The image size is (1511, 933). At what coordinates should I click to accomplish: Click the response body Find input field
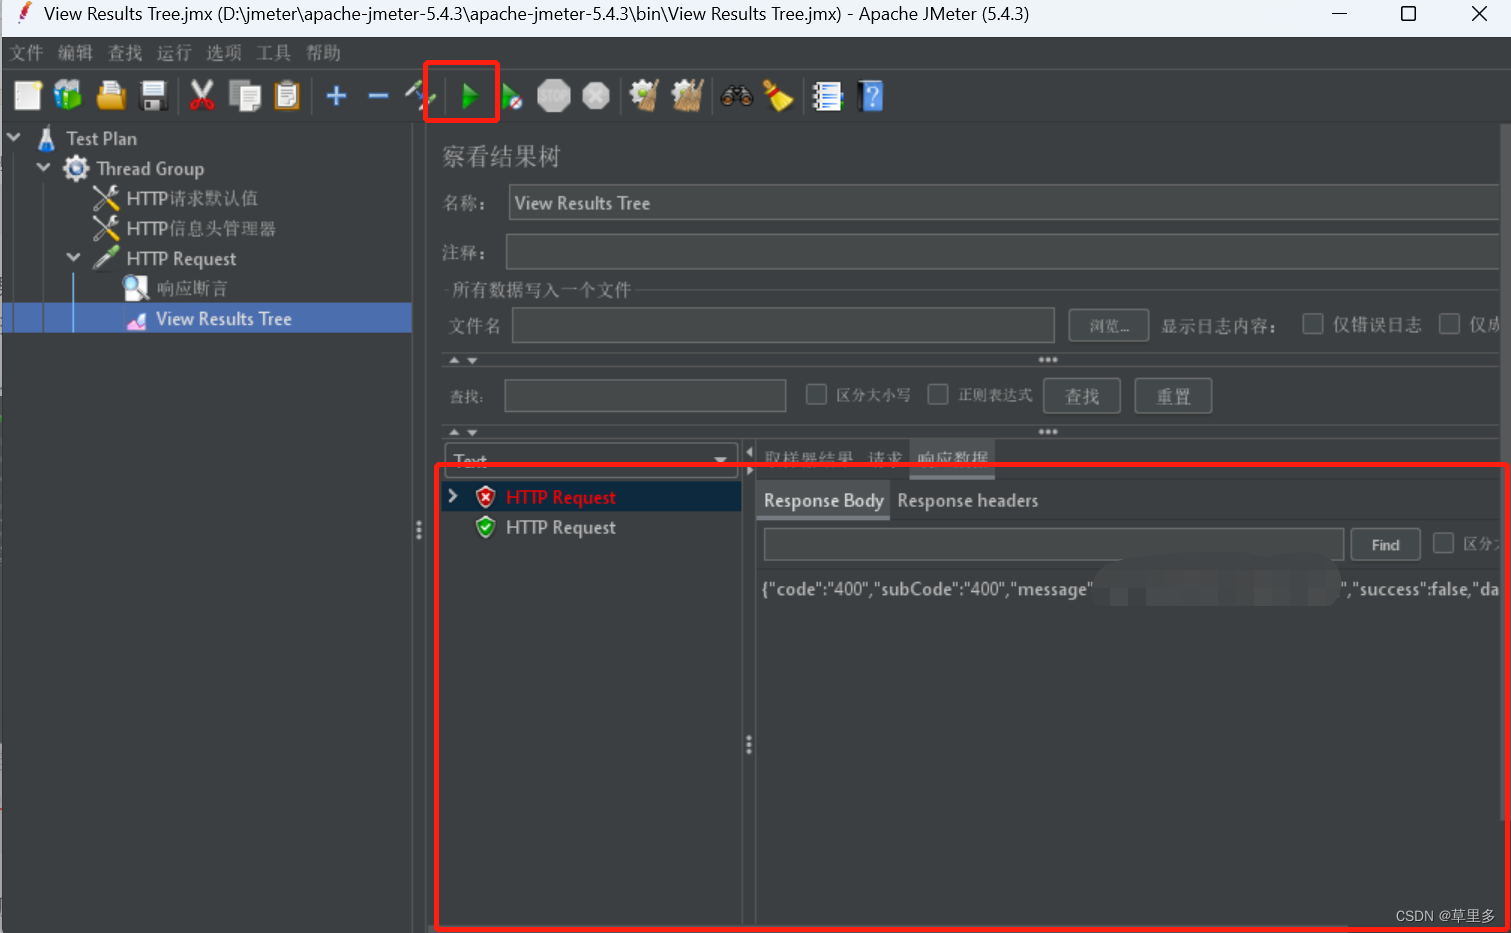point(1054,544)
